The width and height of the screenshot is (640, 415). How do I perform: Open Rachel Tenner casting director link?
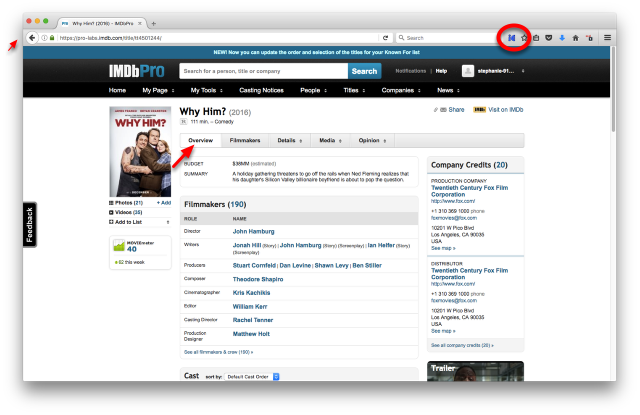[253, 320]
